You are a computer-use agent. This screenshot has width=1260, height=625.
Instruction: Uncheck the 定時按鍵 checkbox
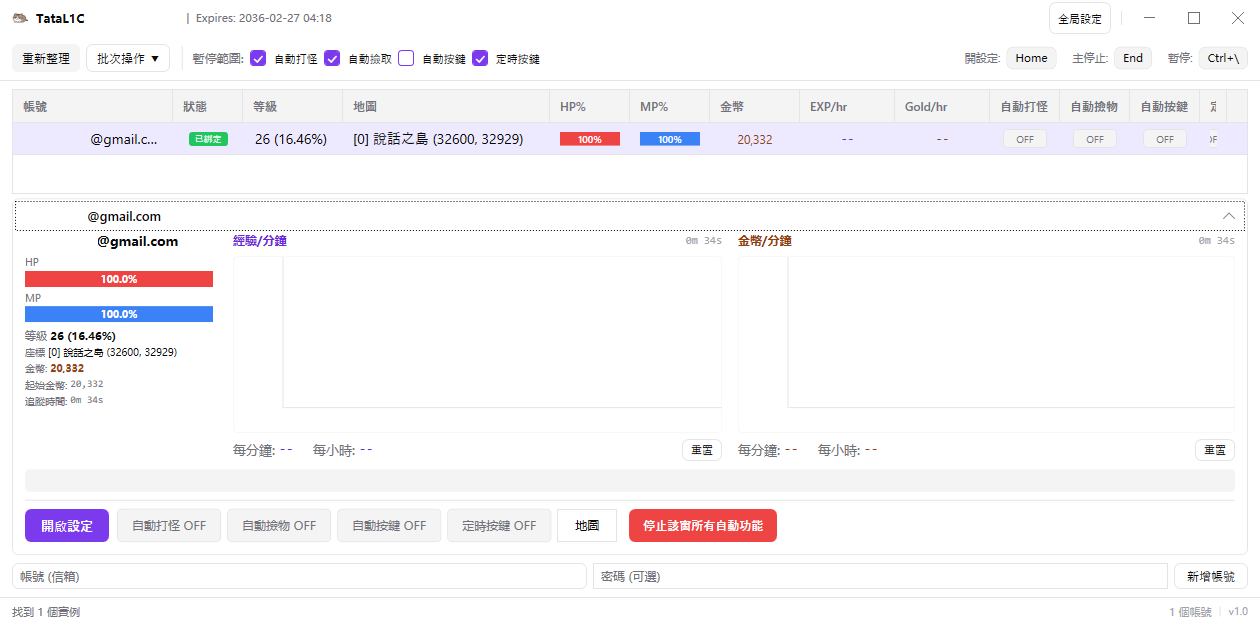coord(480,58)
